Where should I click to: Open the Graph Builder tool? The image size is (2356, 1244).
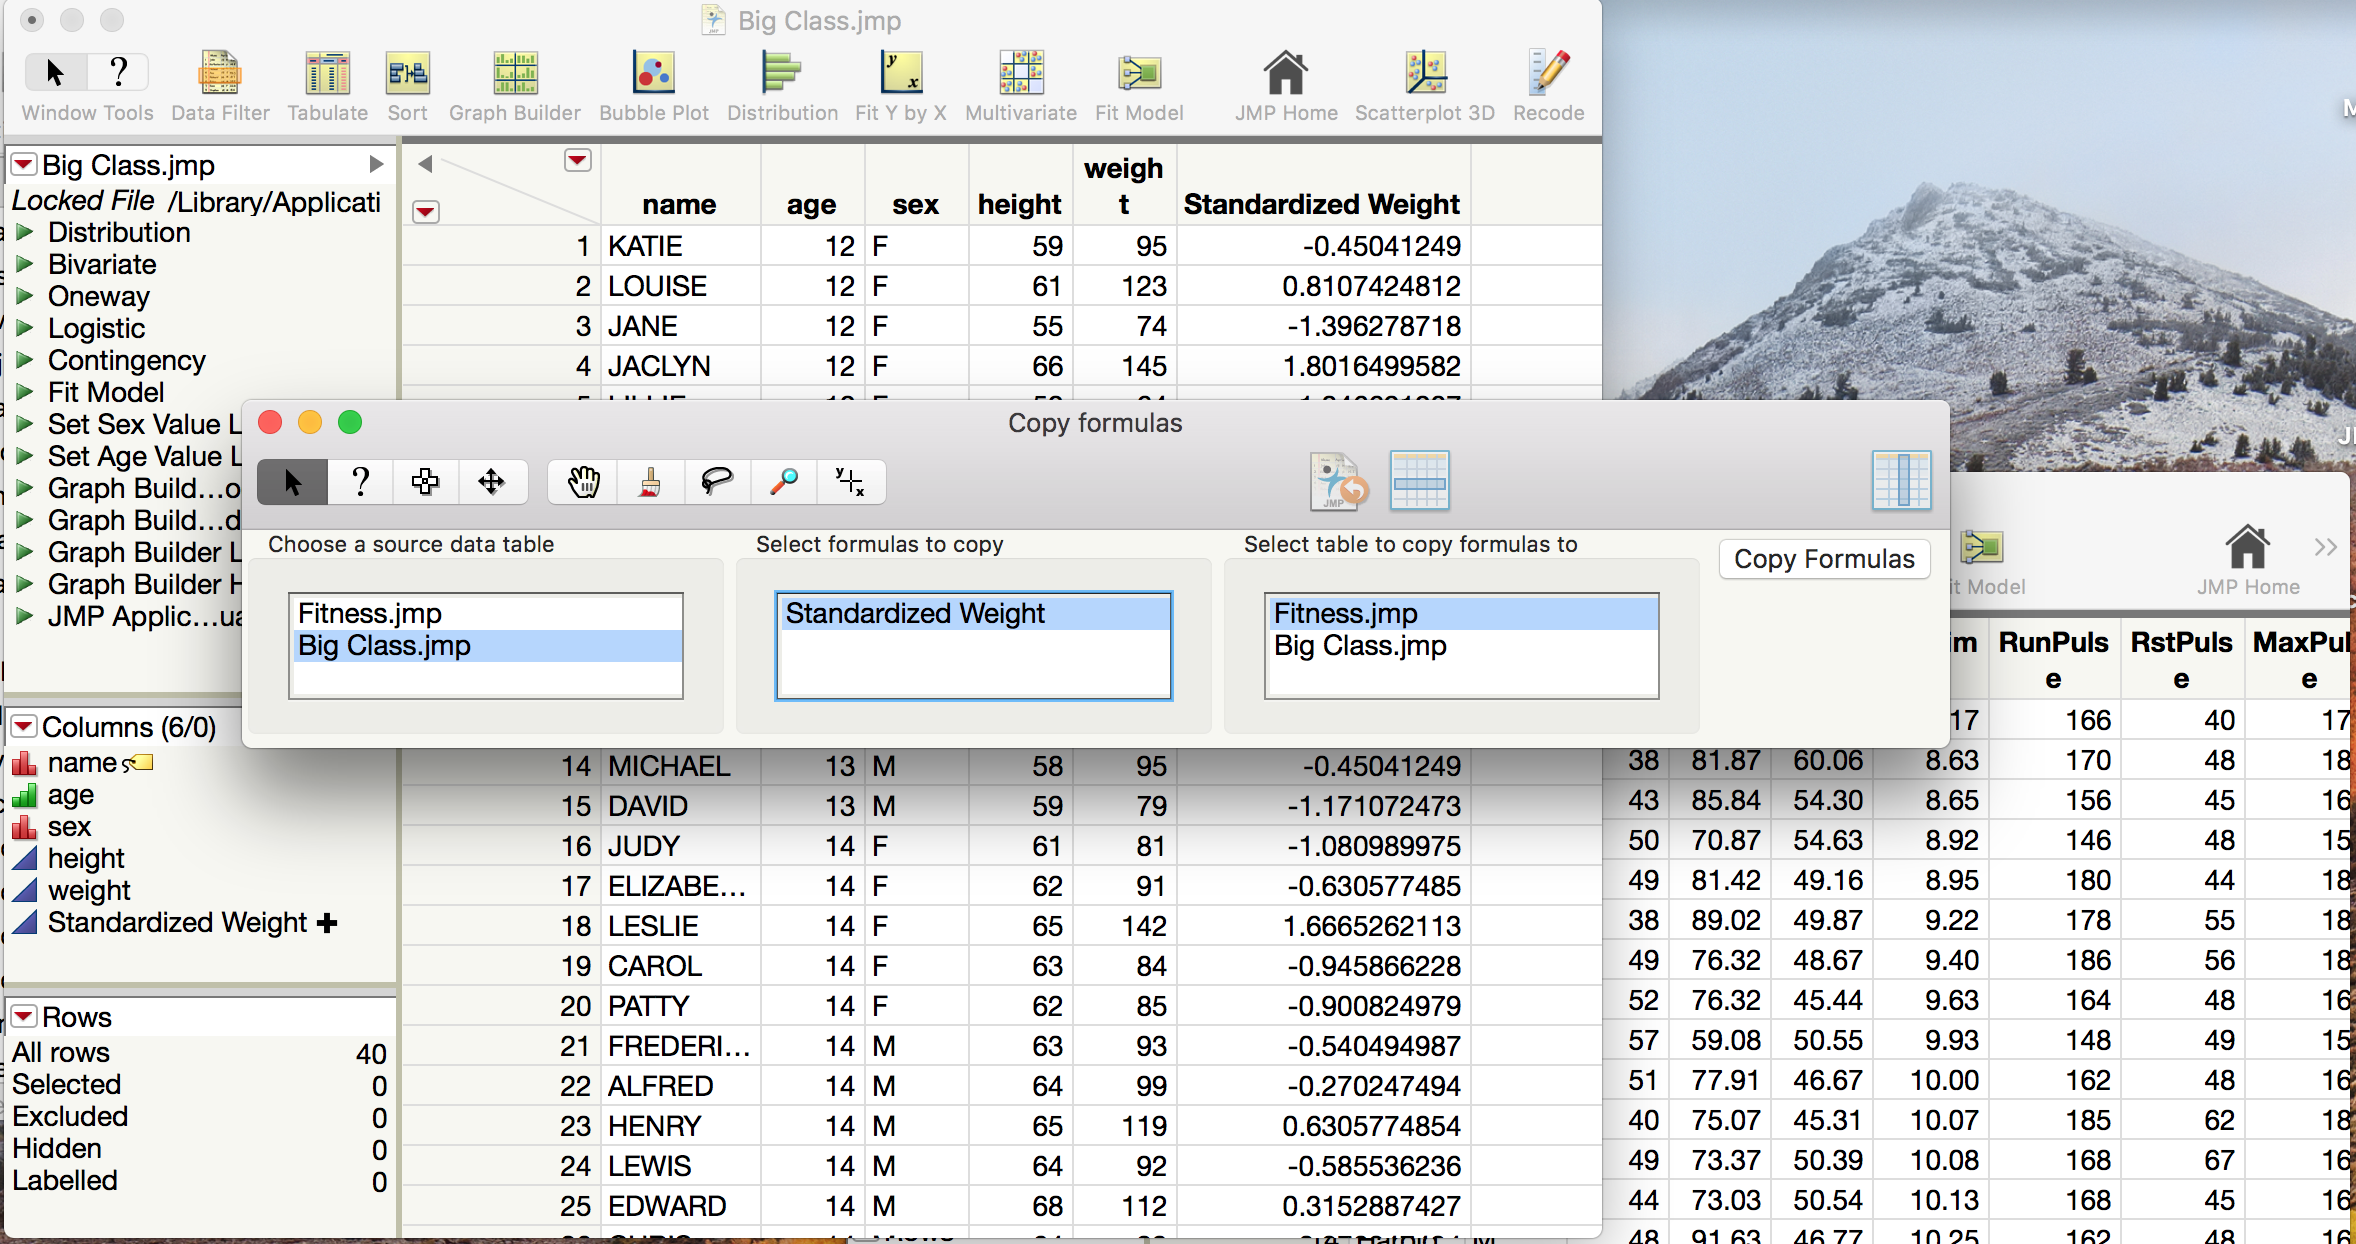click(x=514, y=75)
